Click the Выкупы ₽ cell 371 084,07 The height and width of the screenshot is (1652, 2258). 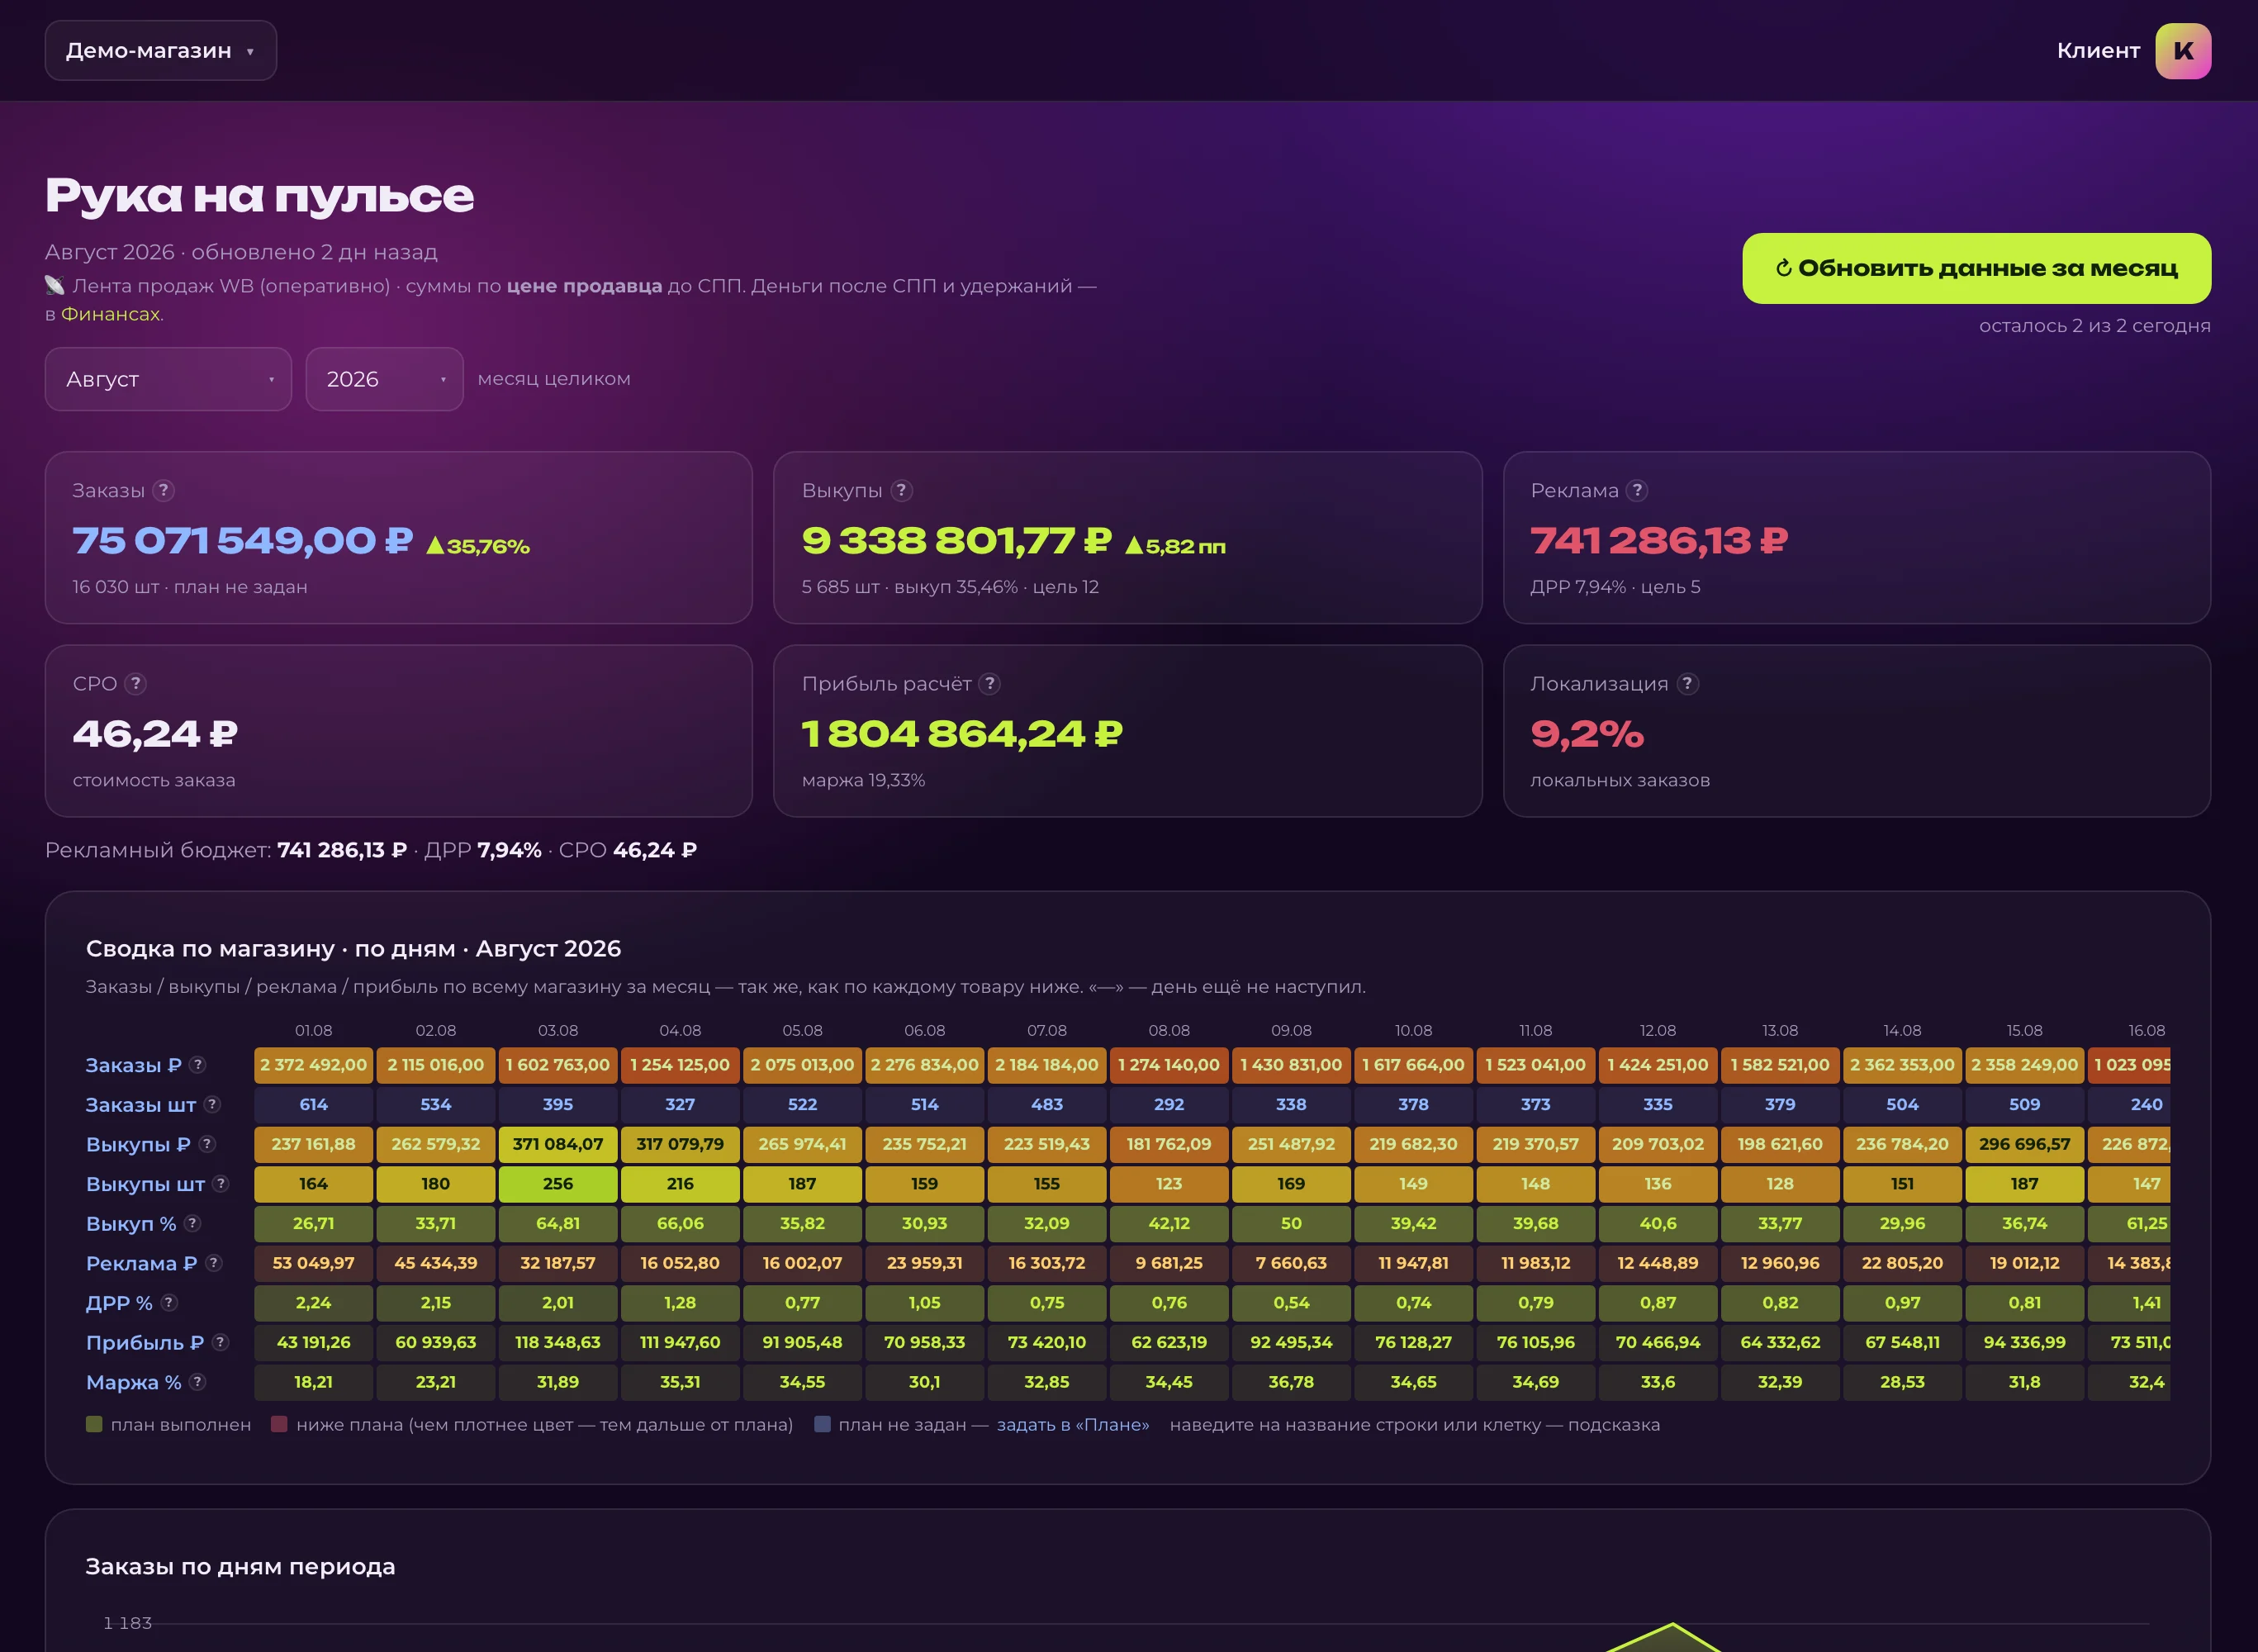(558, 1144)
